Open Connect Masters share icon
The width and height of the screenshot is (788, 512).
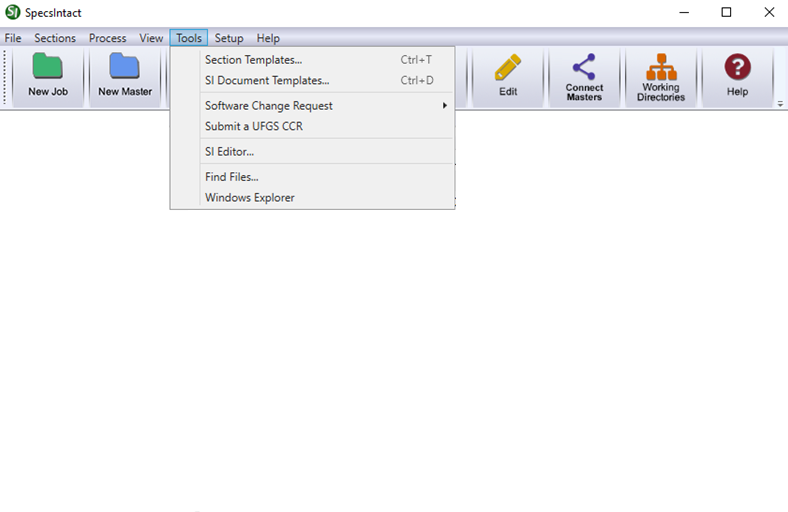584,67
